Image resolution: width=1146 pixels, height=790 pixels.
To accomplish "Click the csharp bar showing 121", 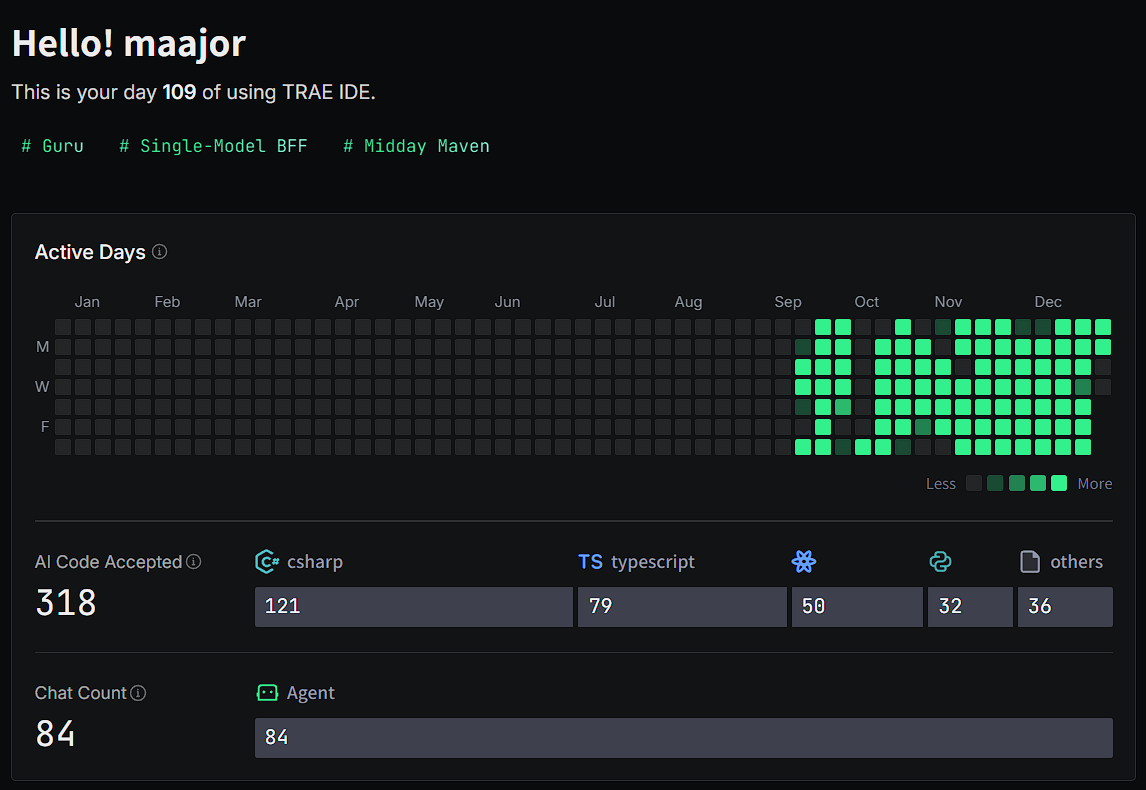I will (x=414, y=607).
